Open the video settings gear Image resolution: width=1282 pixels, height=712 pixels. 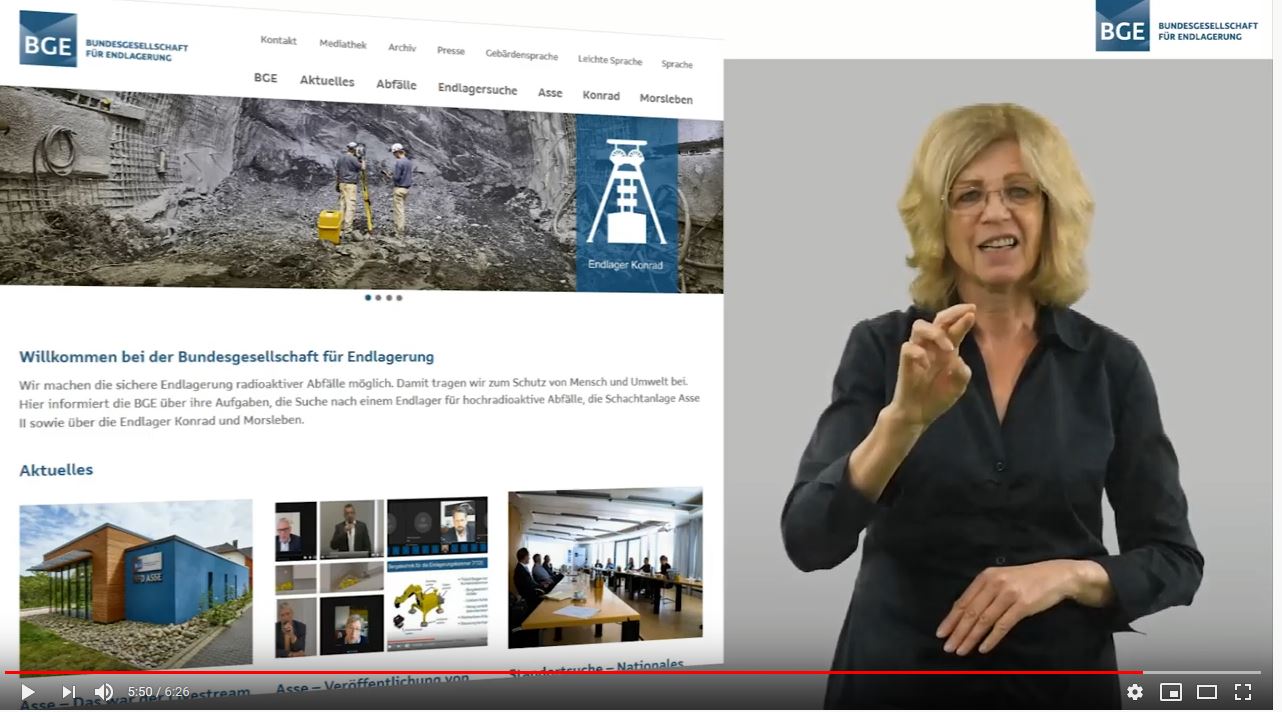click(x=1135, y=692)
